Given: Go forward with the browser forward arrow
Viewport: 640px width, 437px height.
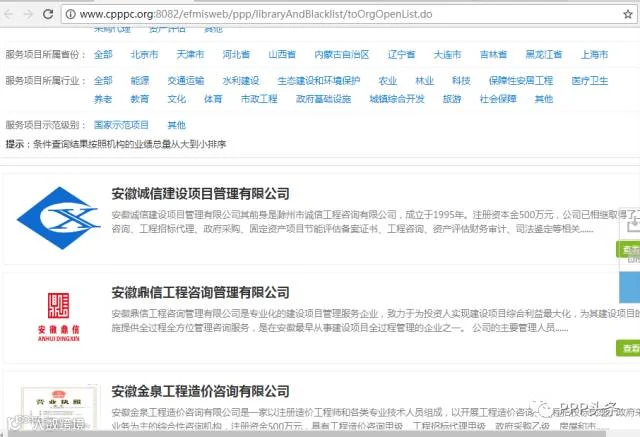Looking at the screenshot, I should pyautogui.click(x=28, y=14).
